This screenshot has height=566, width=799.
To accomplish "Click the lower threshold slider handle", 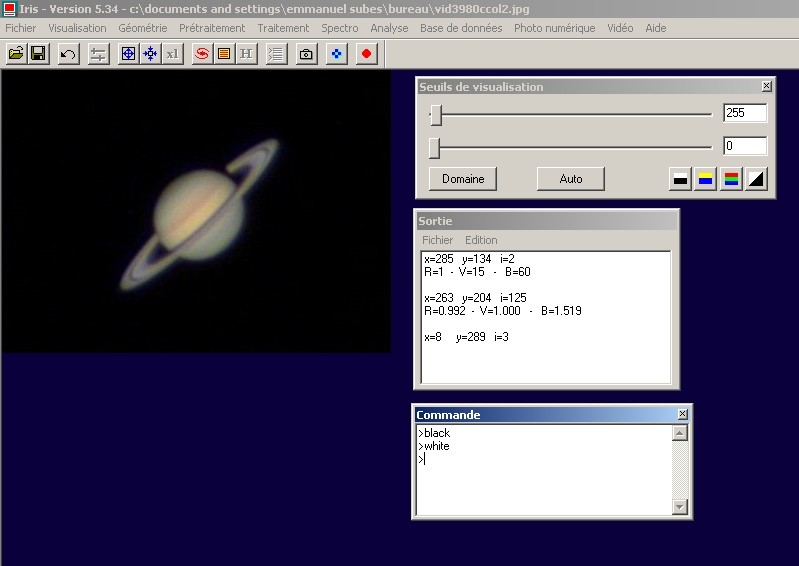I will pos(434,148).
